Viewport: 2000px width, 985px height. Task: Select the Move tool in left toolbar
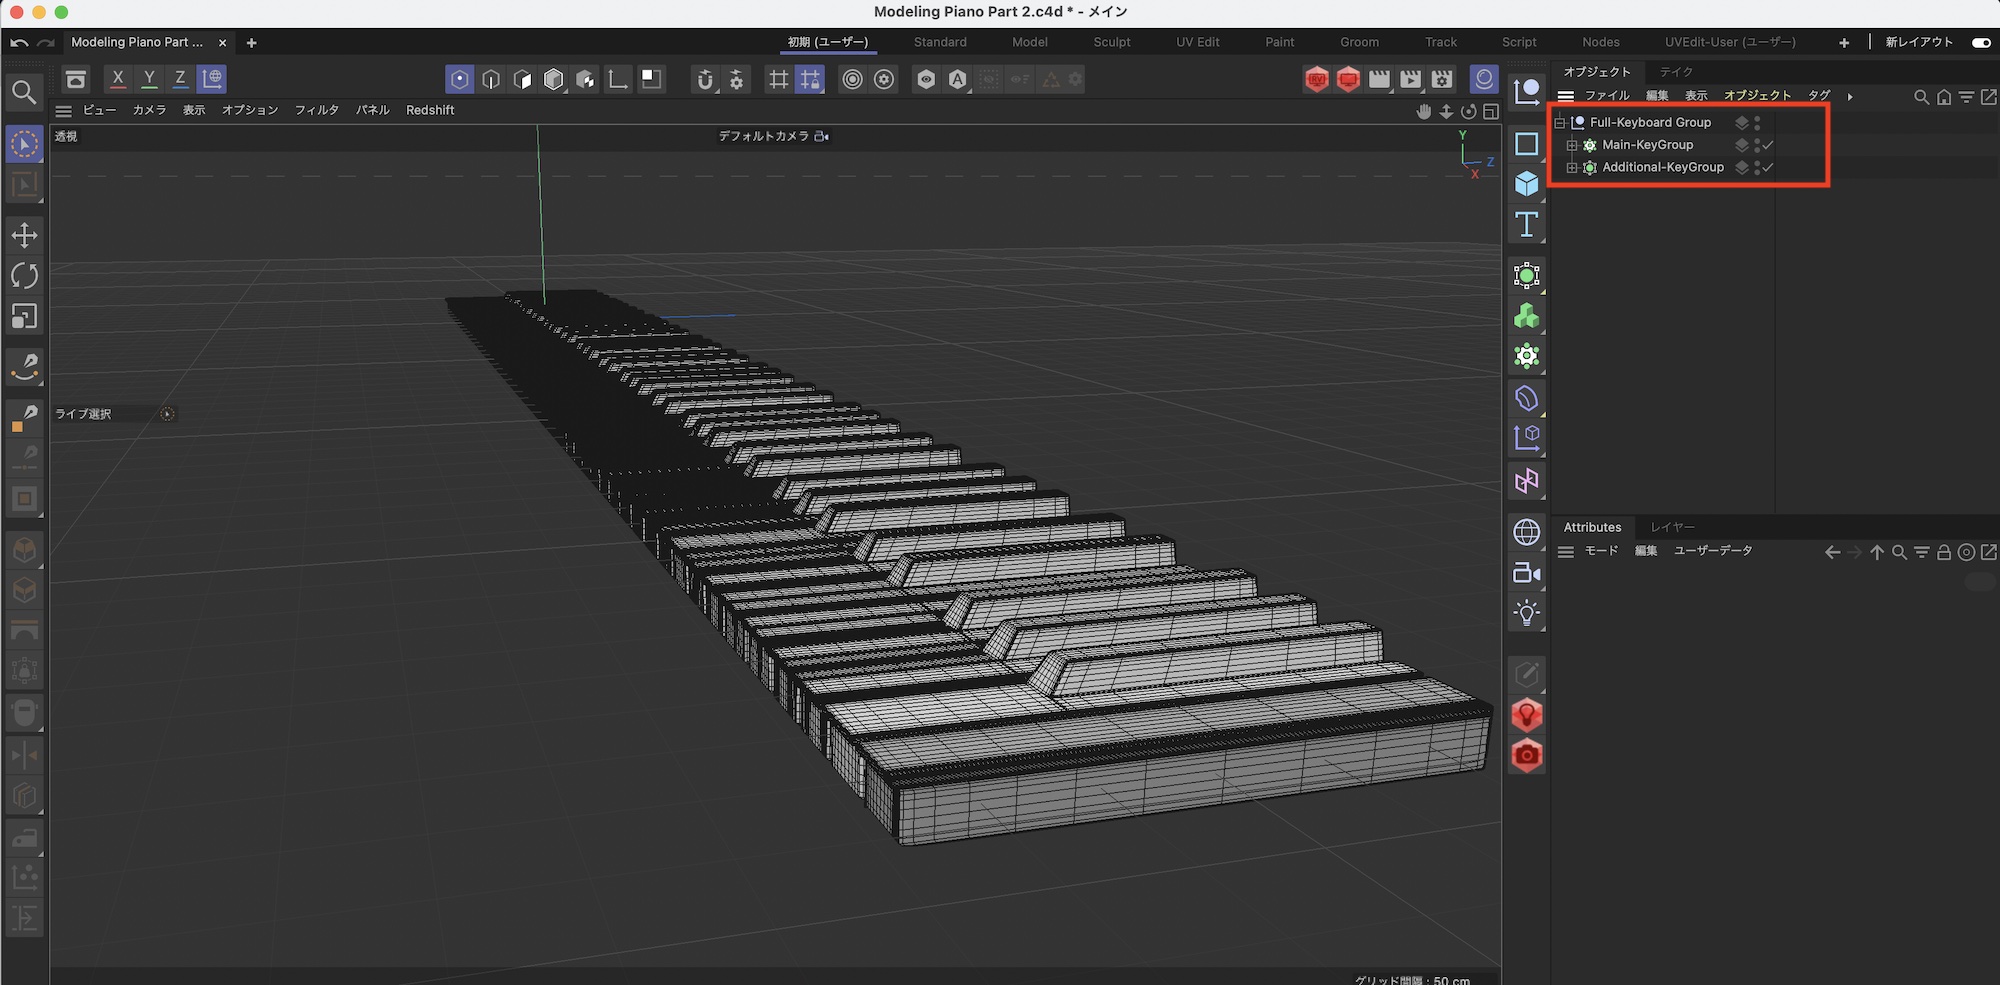(24, 235)
